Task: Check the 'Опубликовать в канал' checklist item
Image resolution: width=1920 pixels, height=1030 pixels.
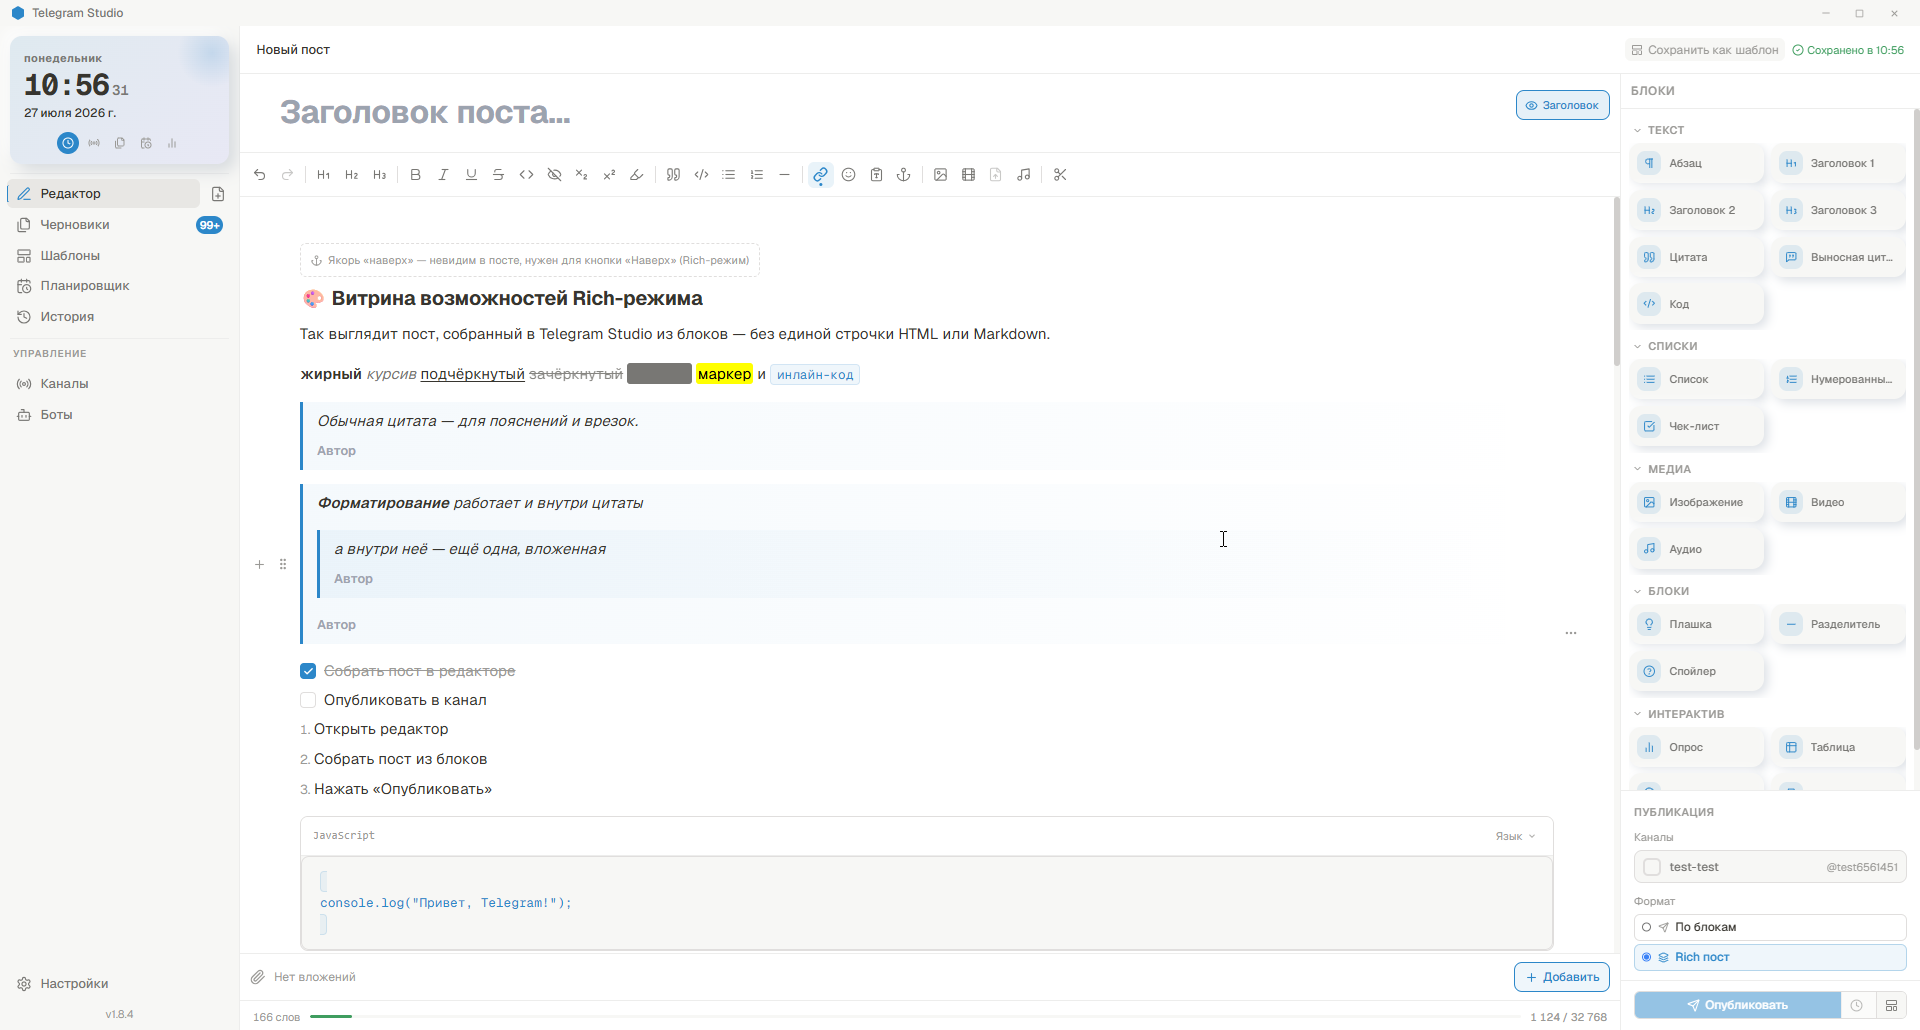Action: [x=308, y=700]
